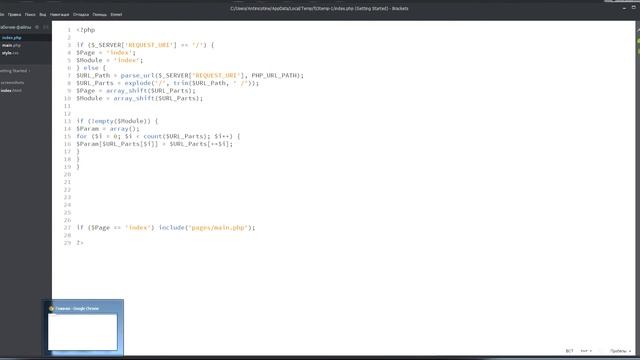Click '$Param[$URL_Parts[$i]]' on line 16
The height and width of the screenshot is (360, 640).
coord(117,144)
